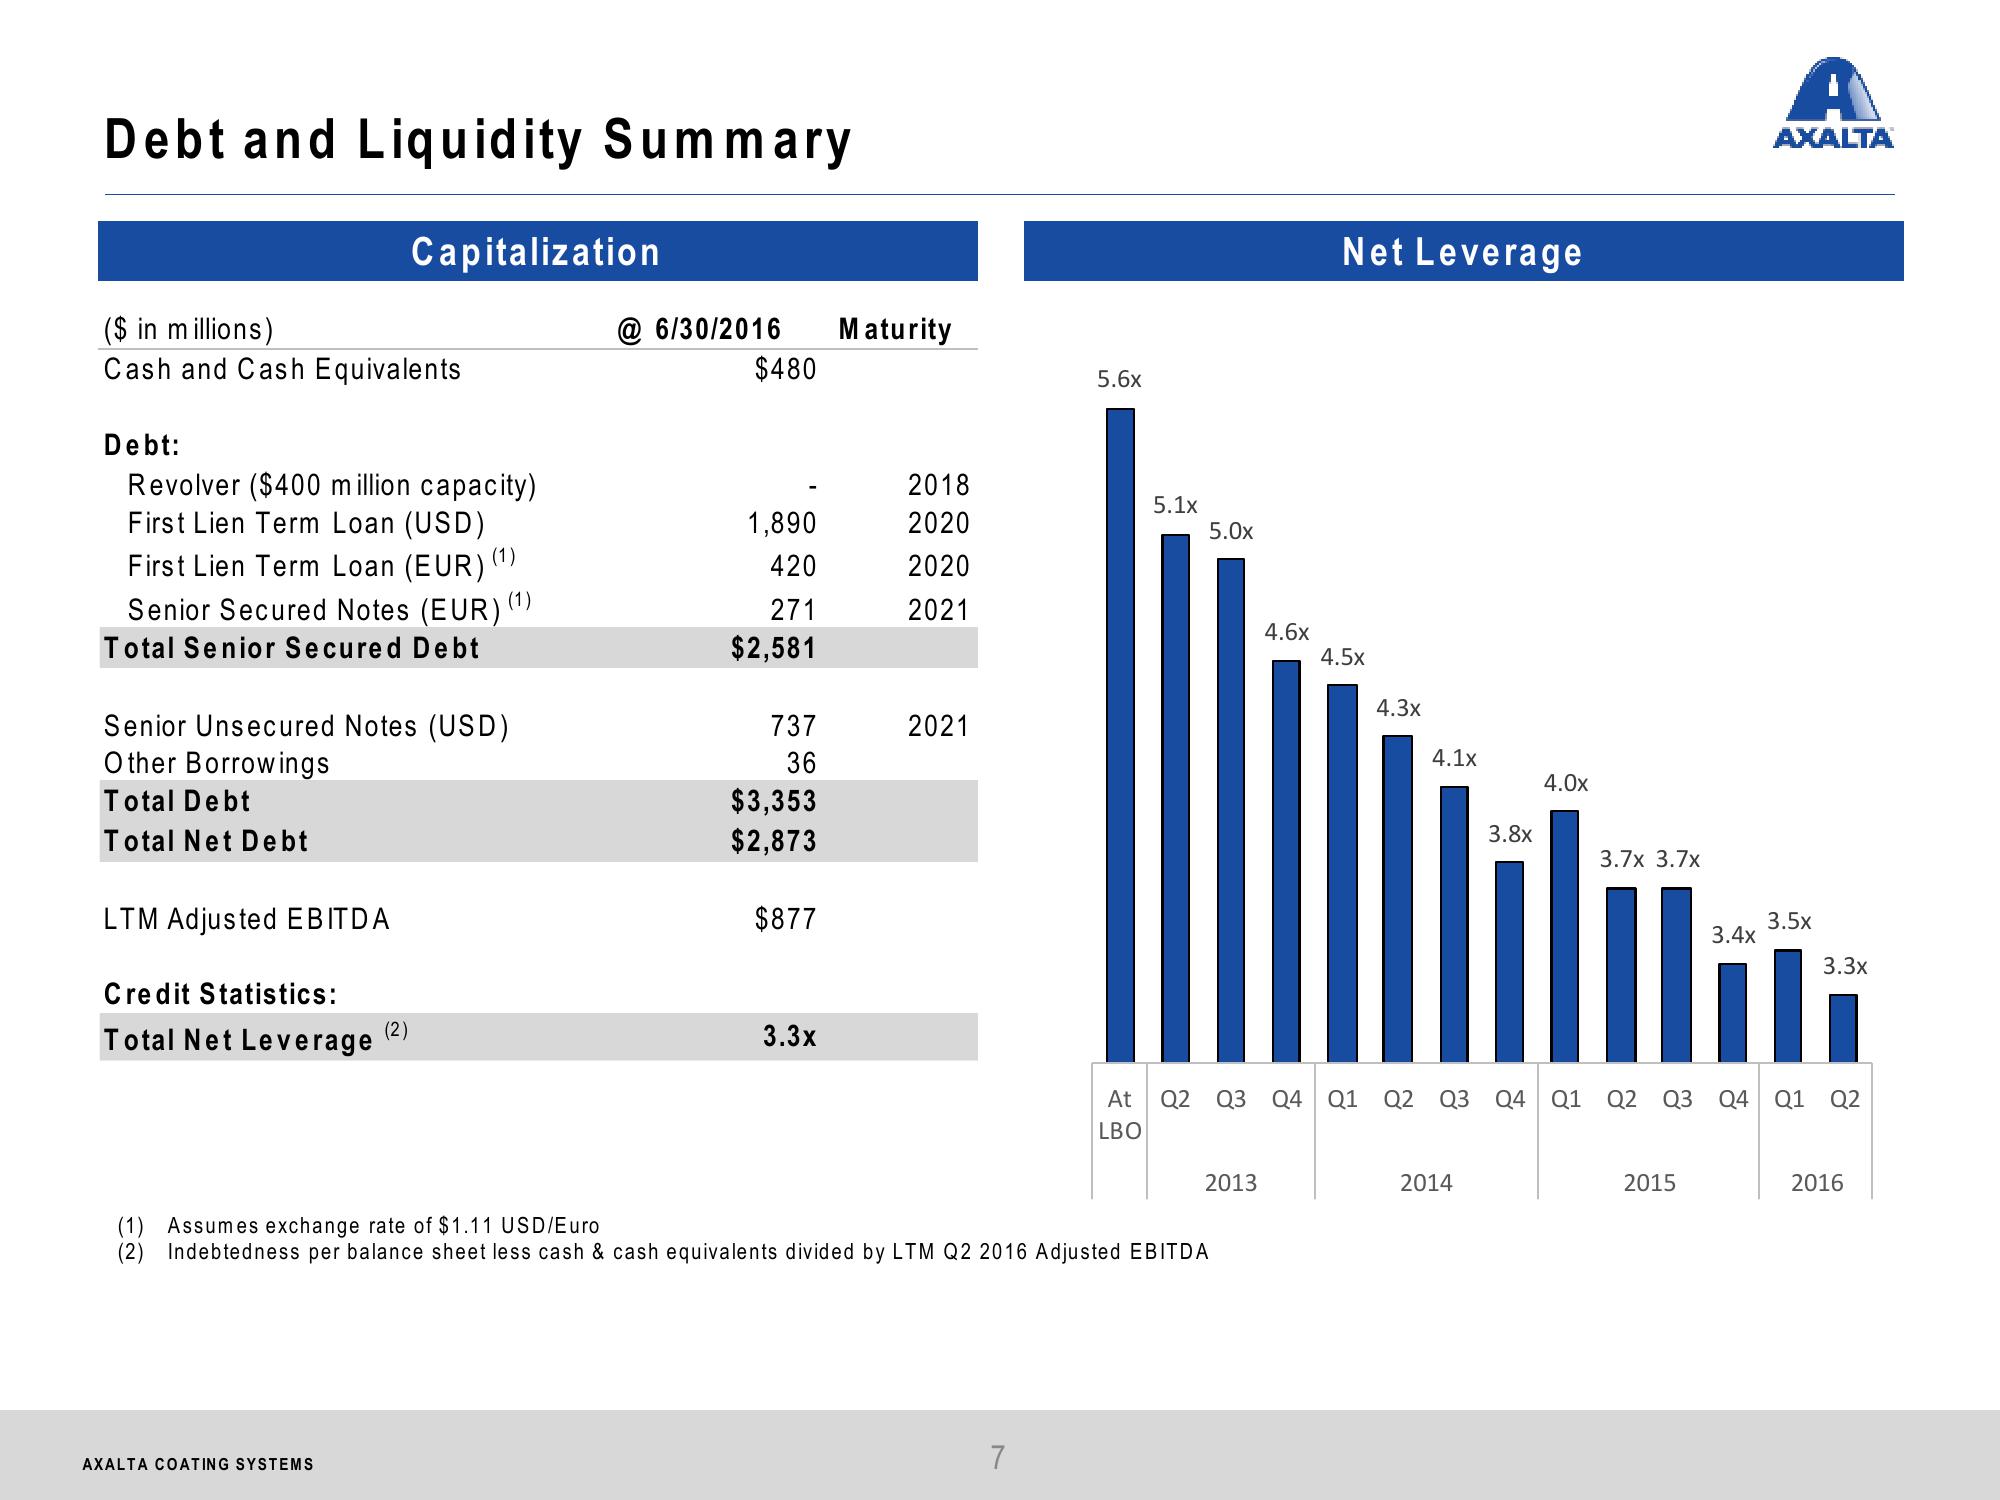
Task: Click the 4.0x data label
Action: (x=1566, y=783)
